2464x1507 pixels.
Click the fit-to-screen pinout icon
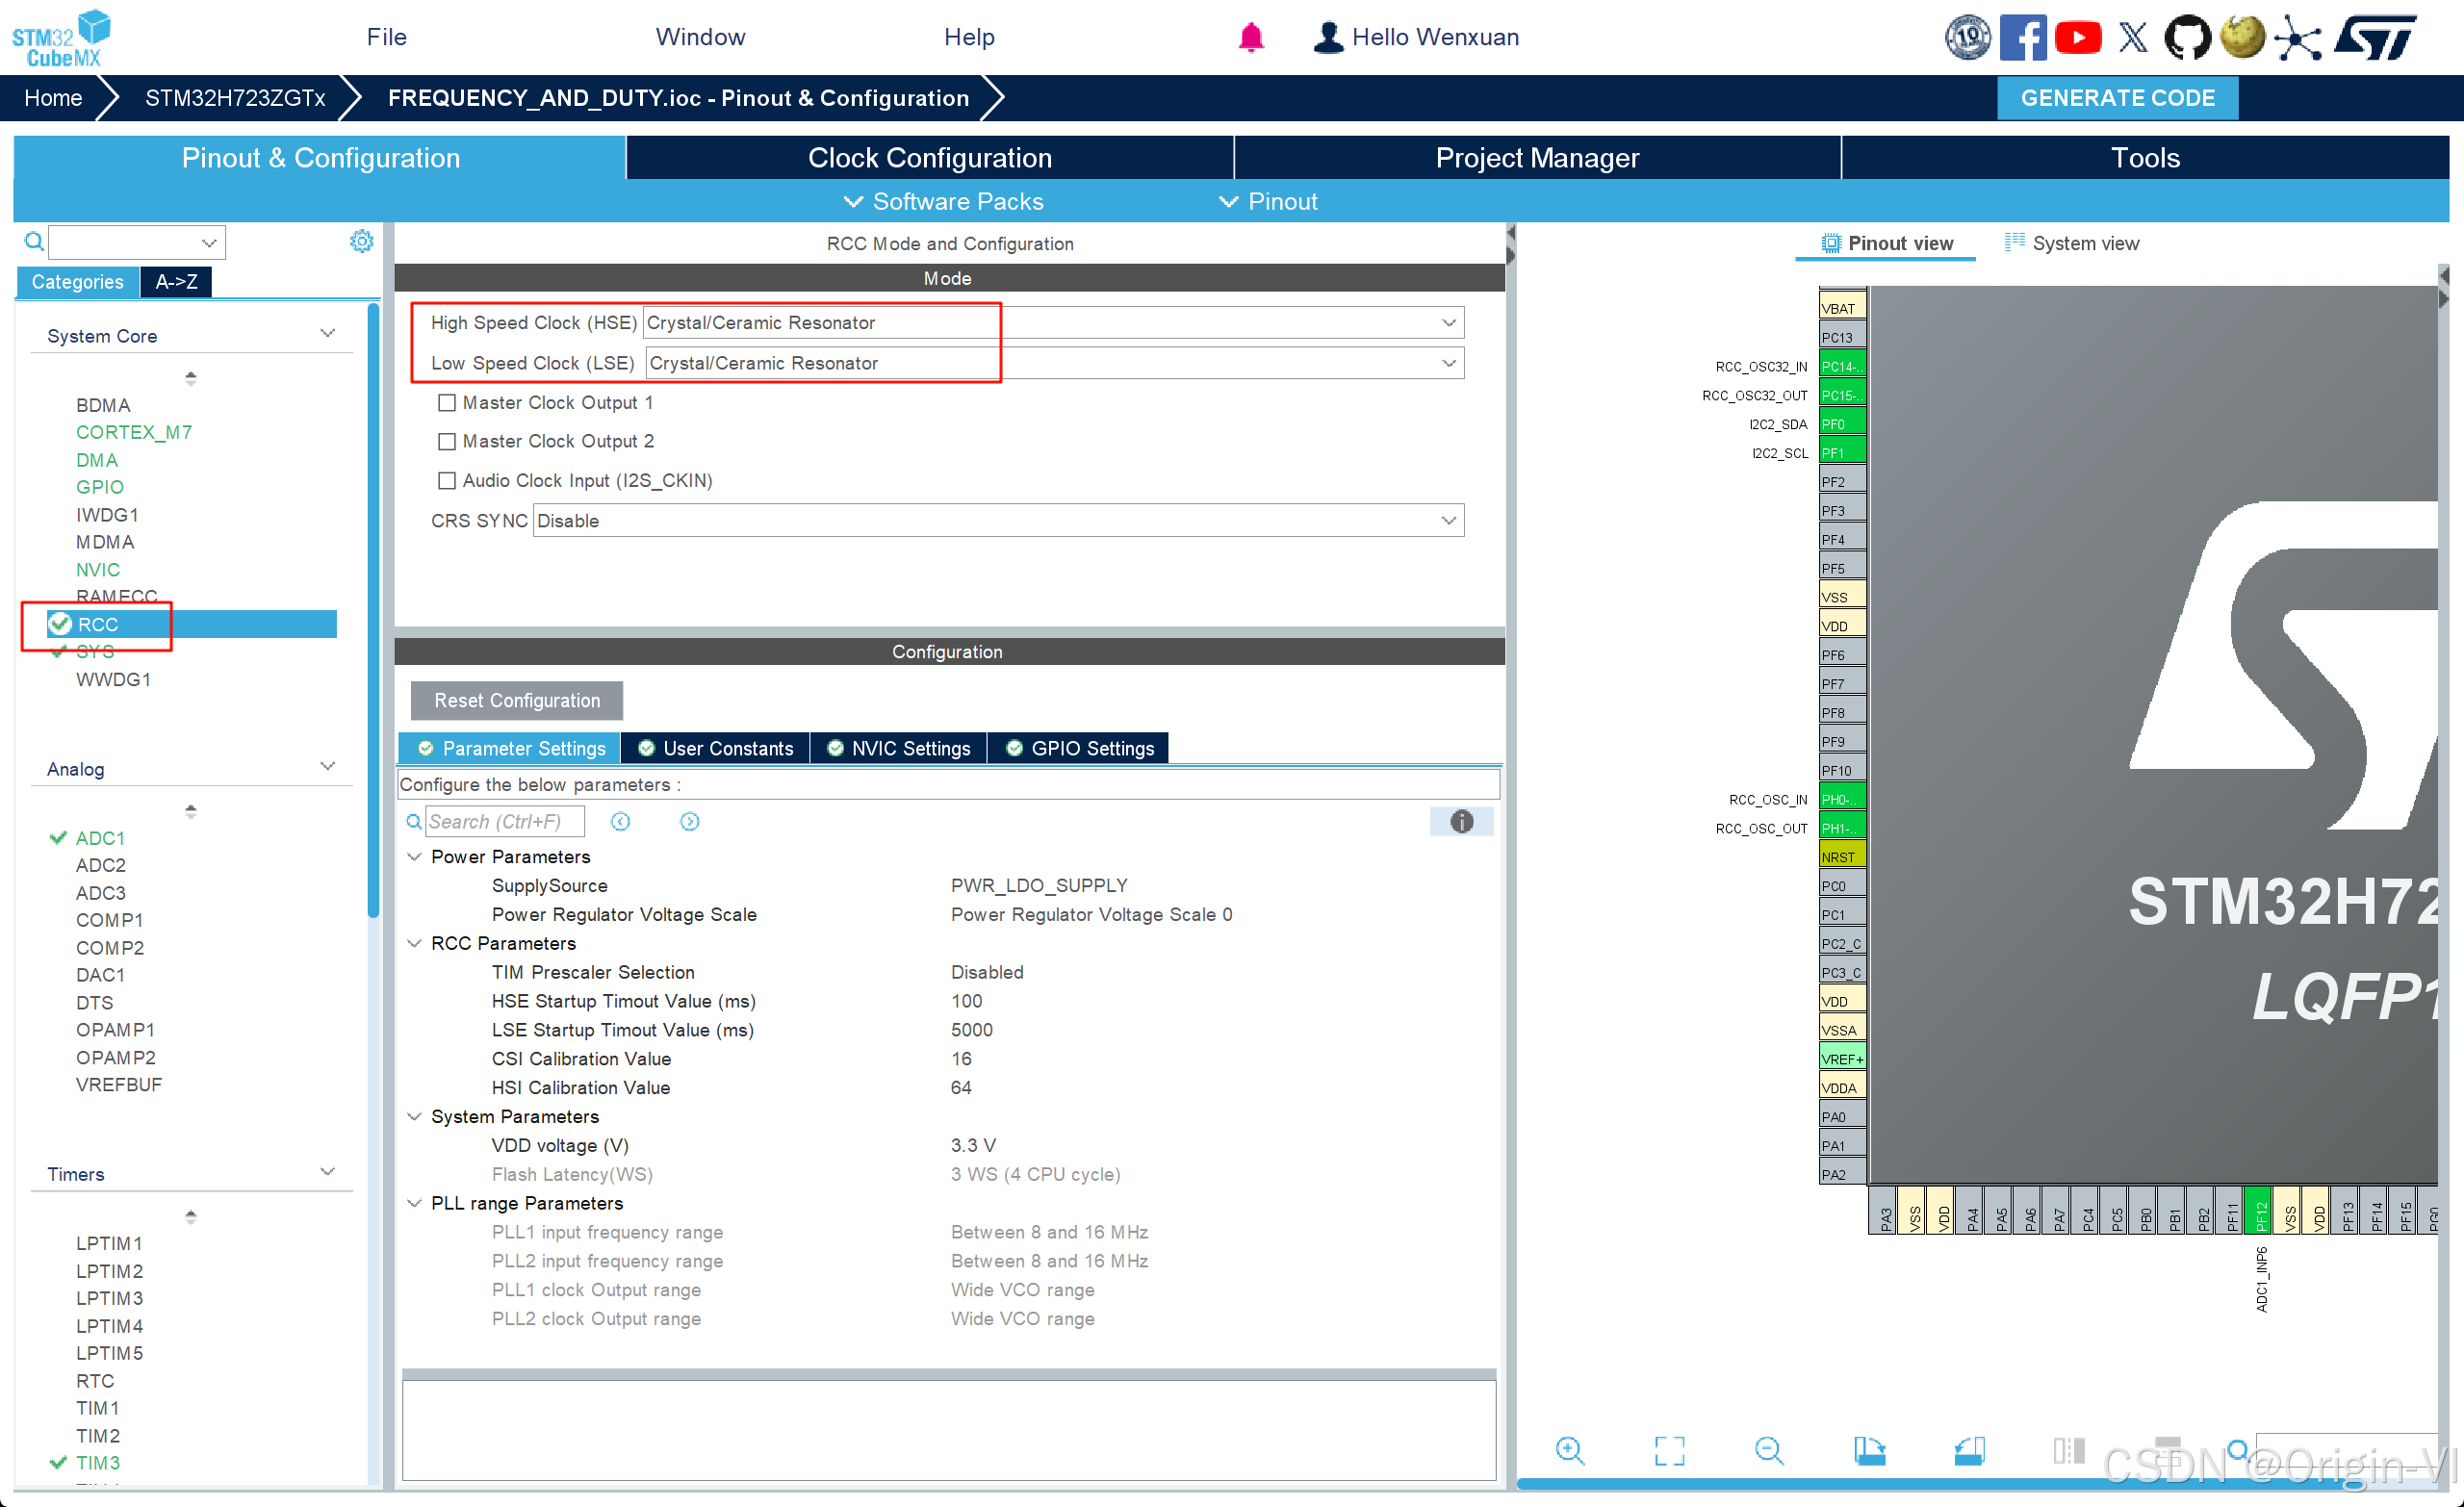click(1669, 1450)
